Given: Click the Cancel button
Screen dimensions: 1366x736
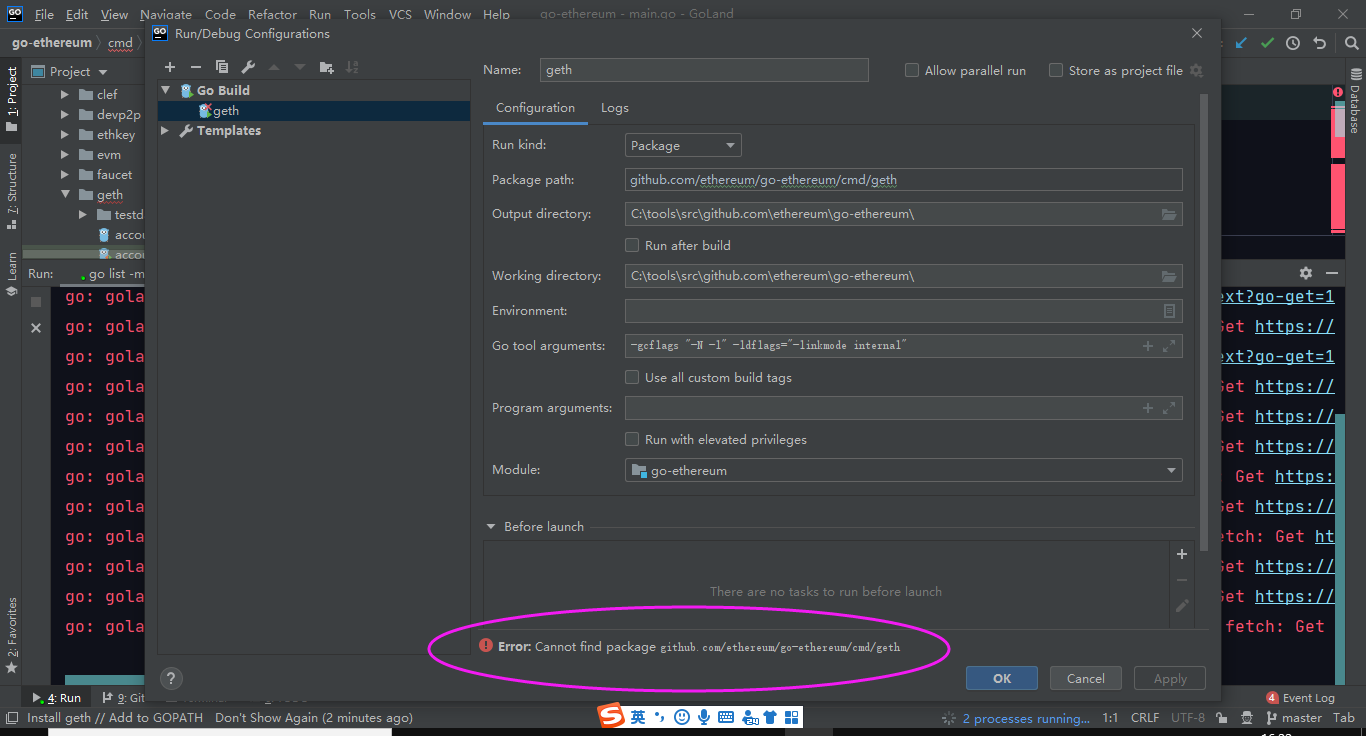Looking at the screenshot, I should click(x=1086, y=678).
